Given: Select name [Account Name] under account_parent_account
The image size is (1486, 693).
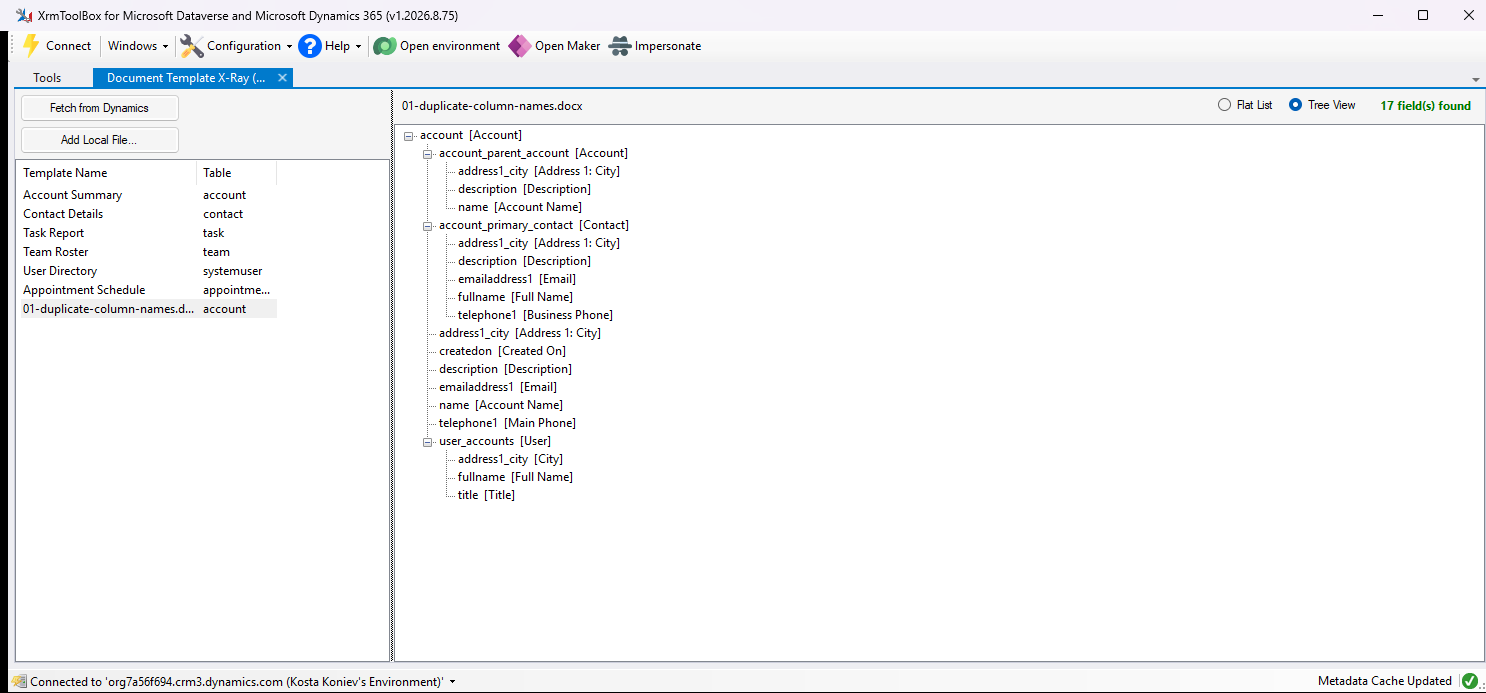Looking at the screenshot, I should click(x=520, y=207).
